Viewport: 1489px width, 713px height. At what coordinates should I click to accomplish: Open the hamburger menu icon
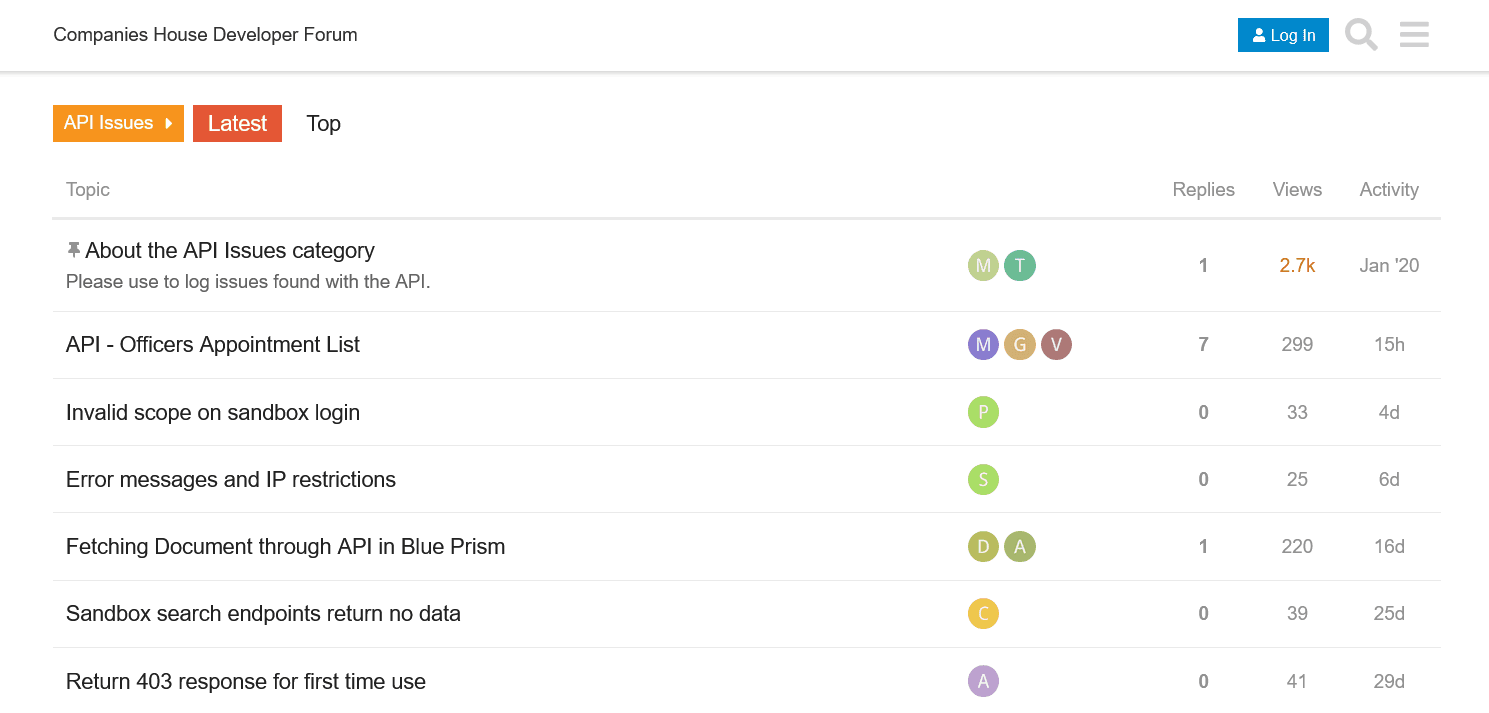click(1414, 35)
